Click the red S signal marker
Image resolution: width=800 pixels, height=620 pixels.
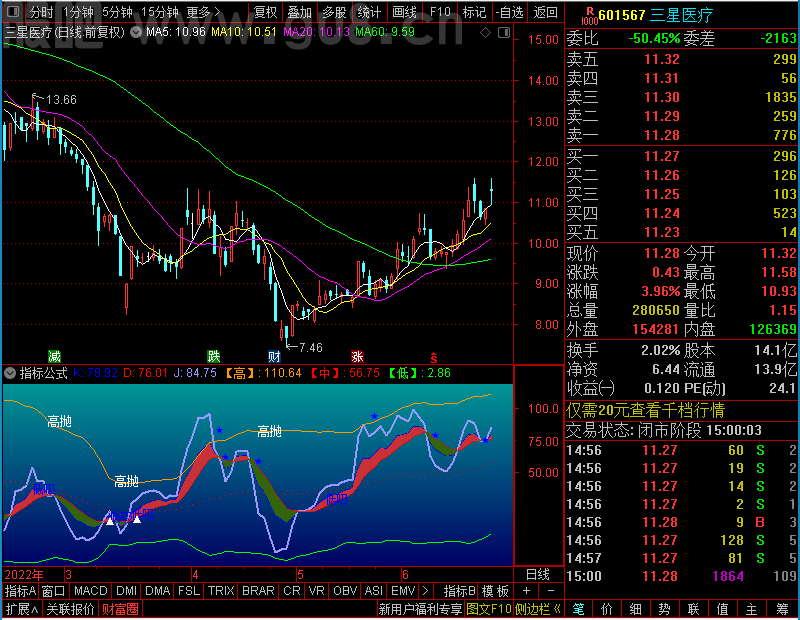434,357
